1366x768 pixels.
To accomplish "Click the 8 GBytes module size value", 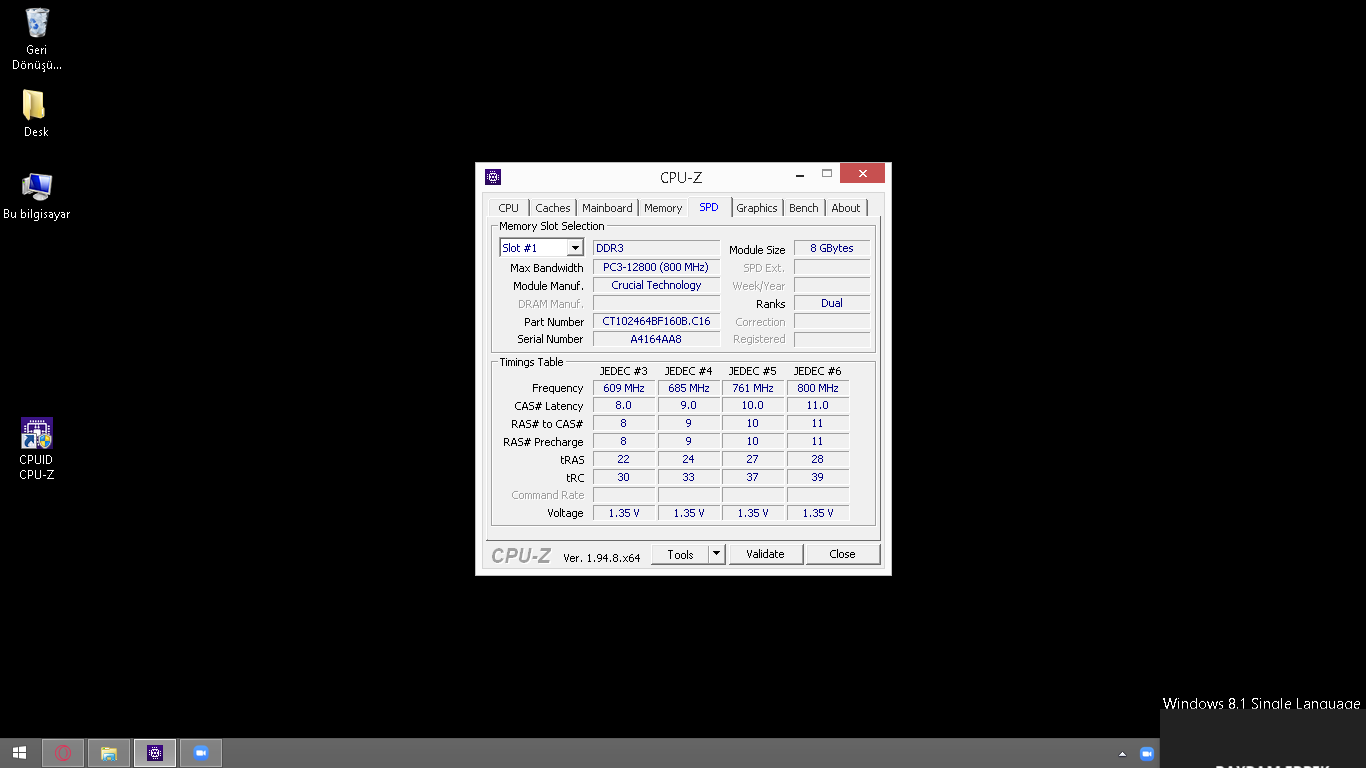I will pos(832,248).
